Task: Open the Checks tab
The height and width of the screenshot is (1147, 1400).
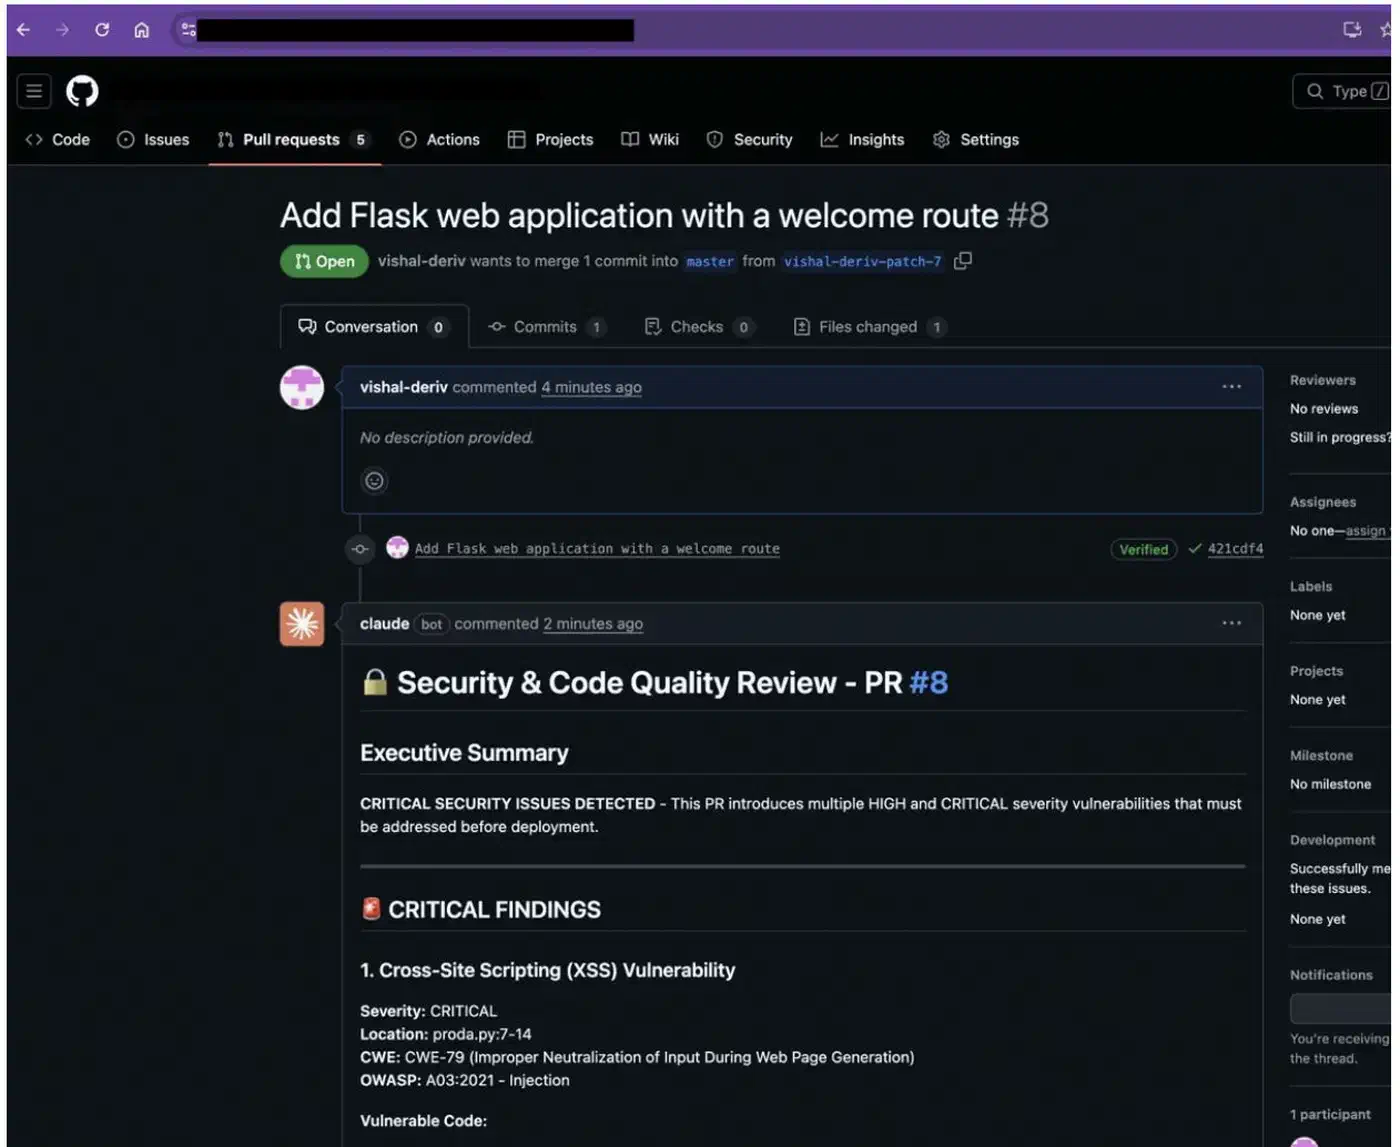Action: (698, 327)
